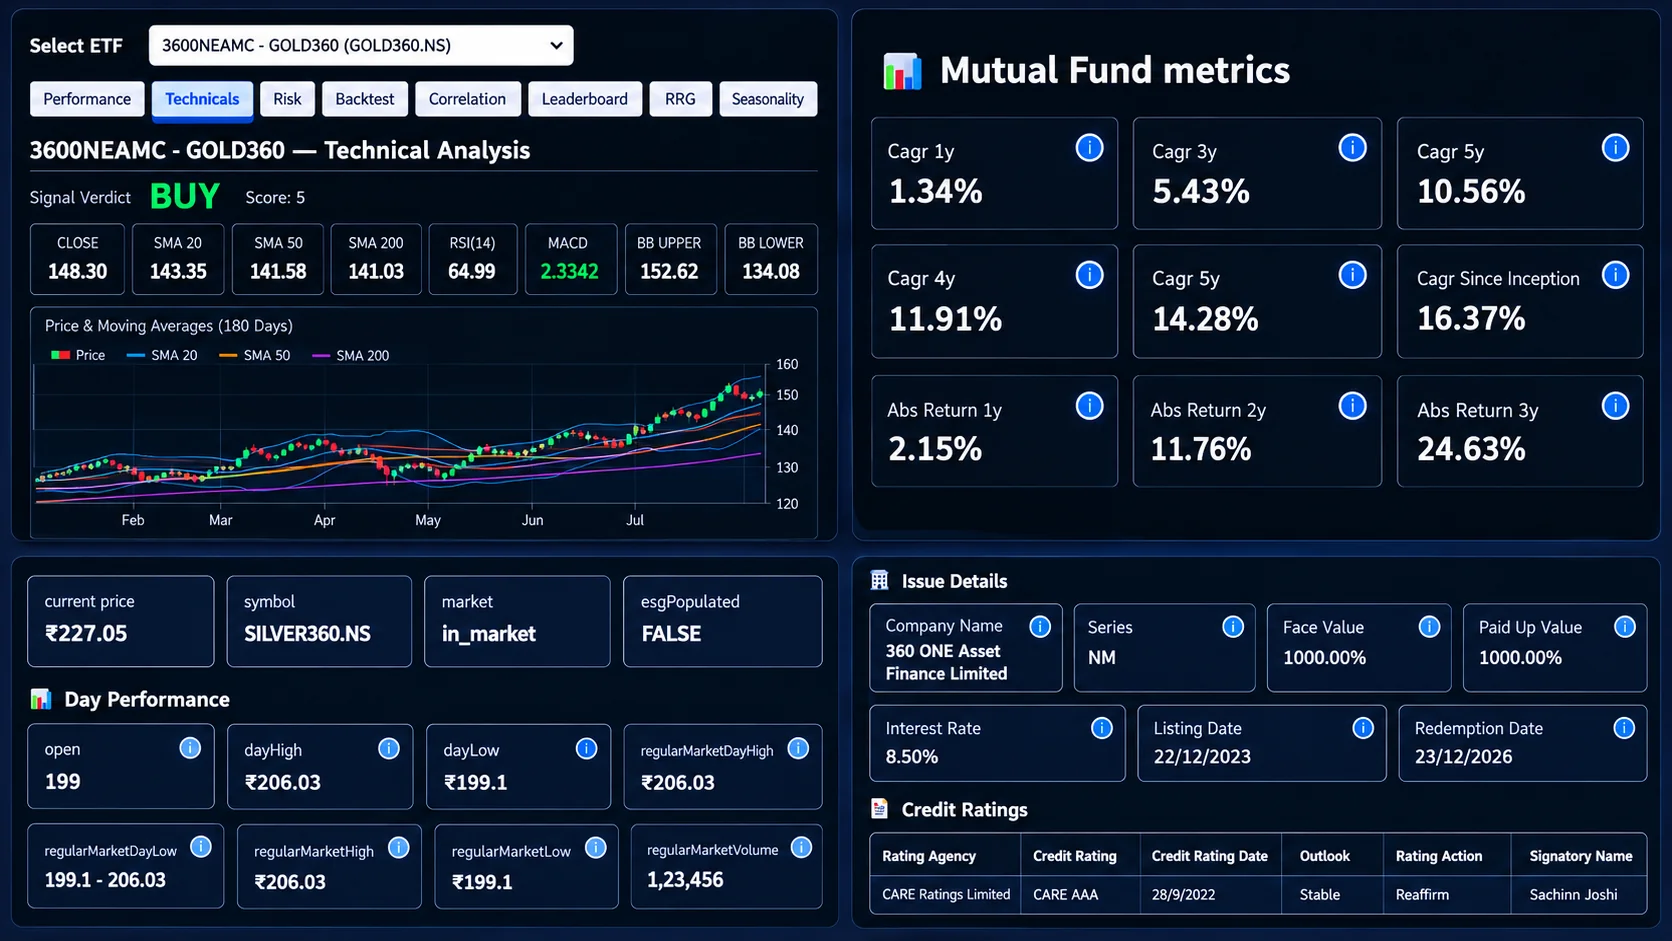Click Listing Date info icon

[1363, 728]
